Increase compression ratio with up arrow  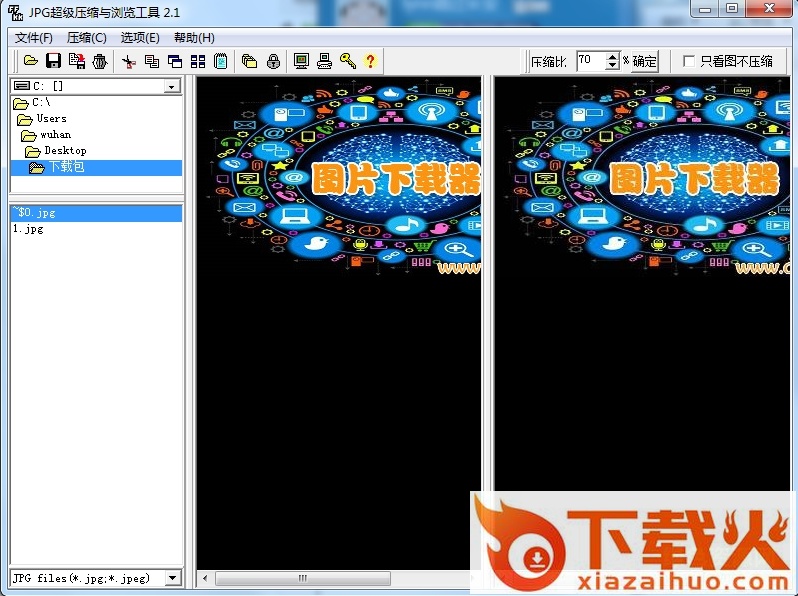[x=613, y=57]
